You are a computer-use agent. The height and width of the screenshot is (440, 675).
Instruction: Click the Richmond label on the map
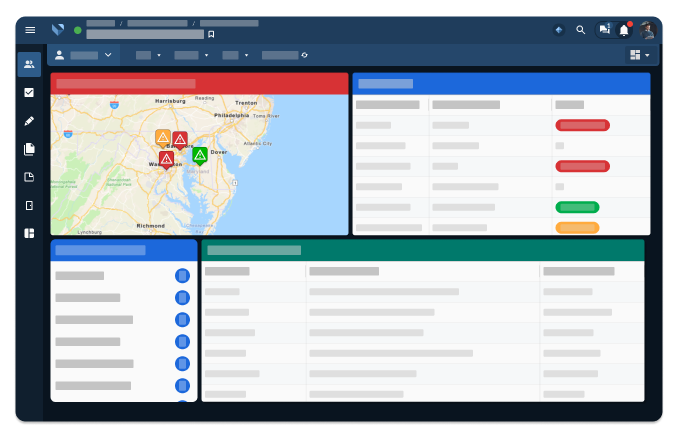[151, 226]
